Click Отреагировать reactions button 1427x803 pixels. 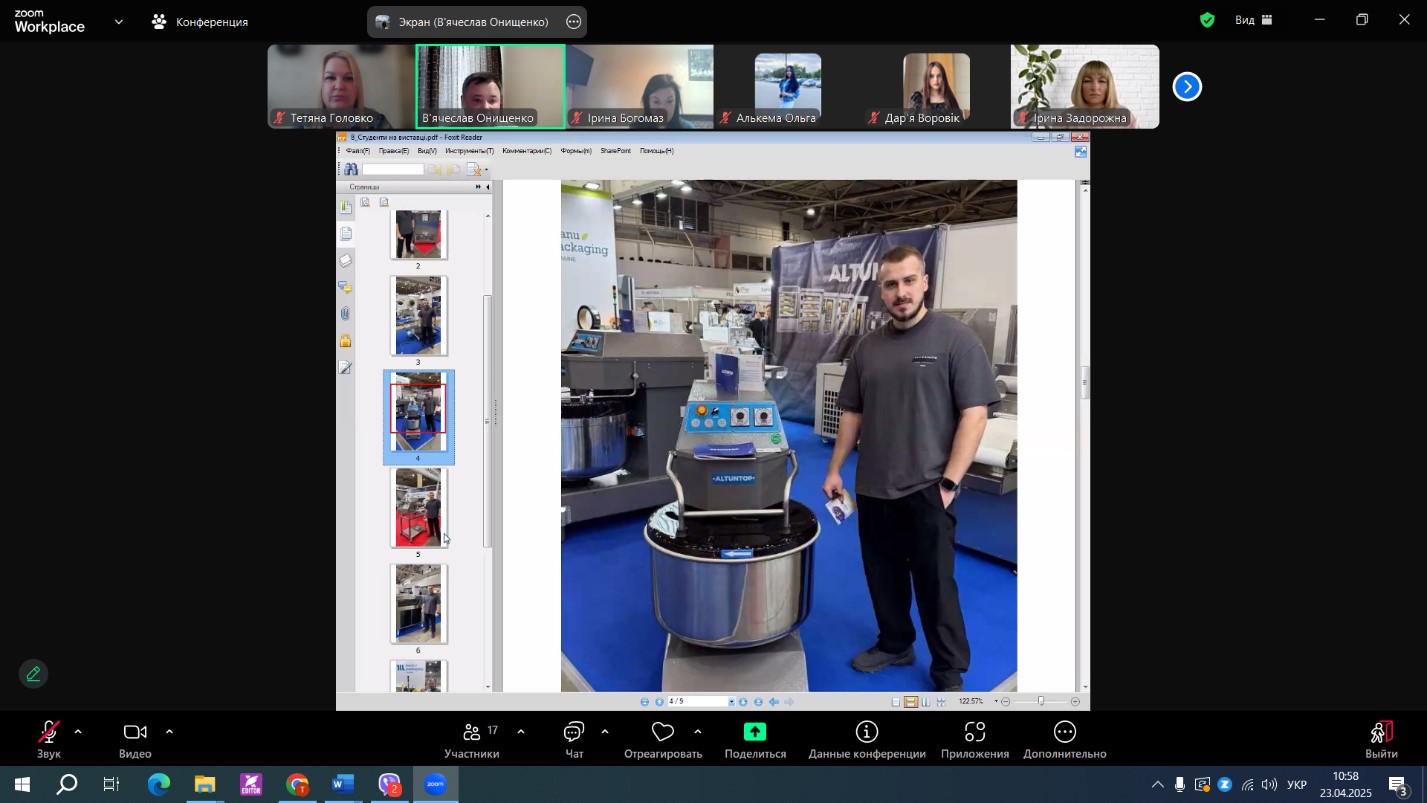pyautogui.click(x=663, y=742)
